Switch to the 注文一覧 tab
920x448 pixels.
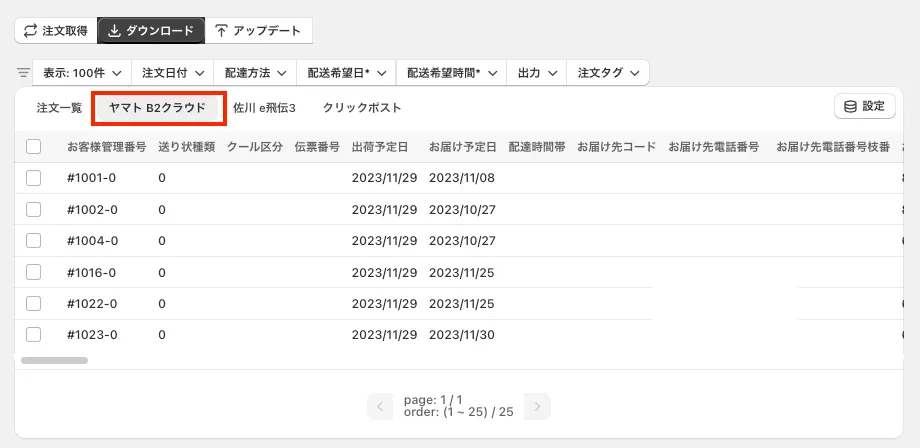(59, 108)
